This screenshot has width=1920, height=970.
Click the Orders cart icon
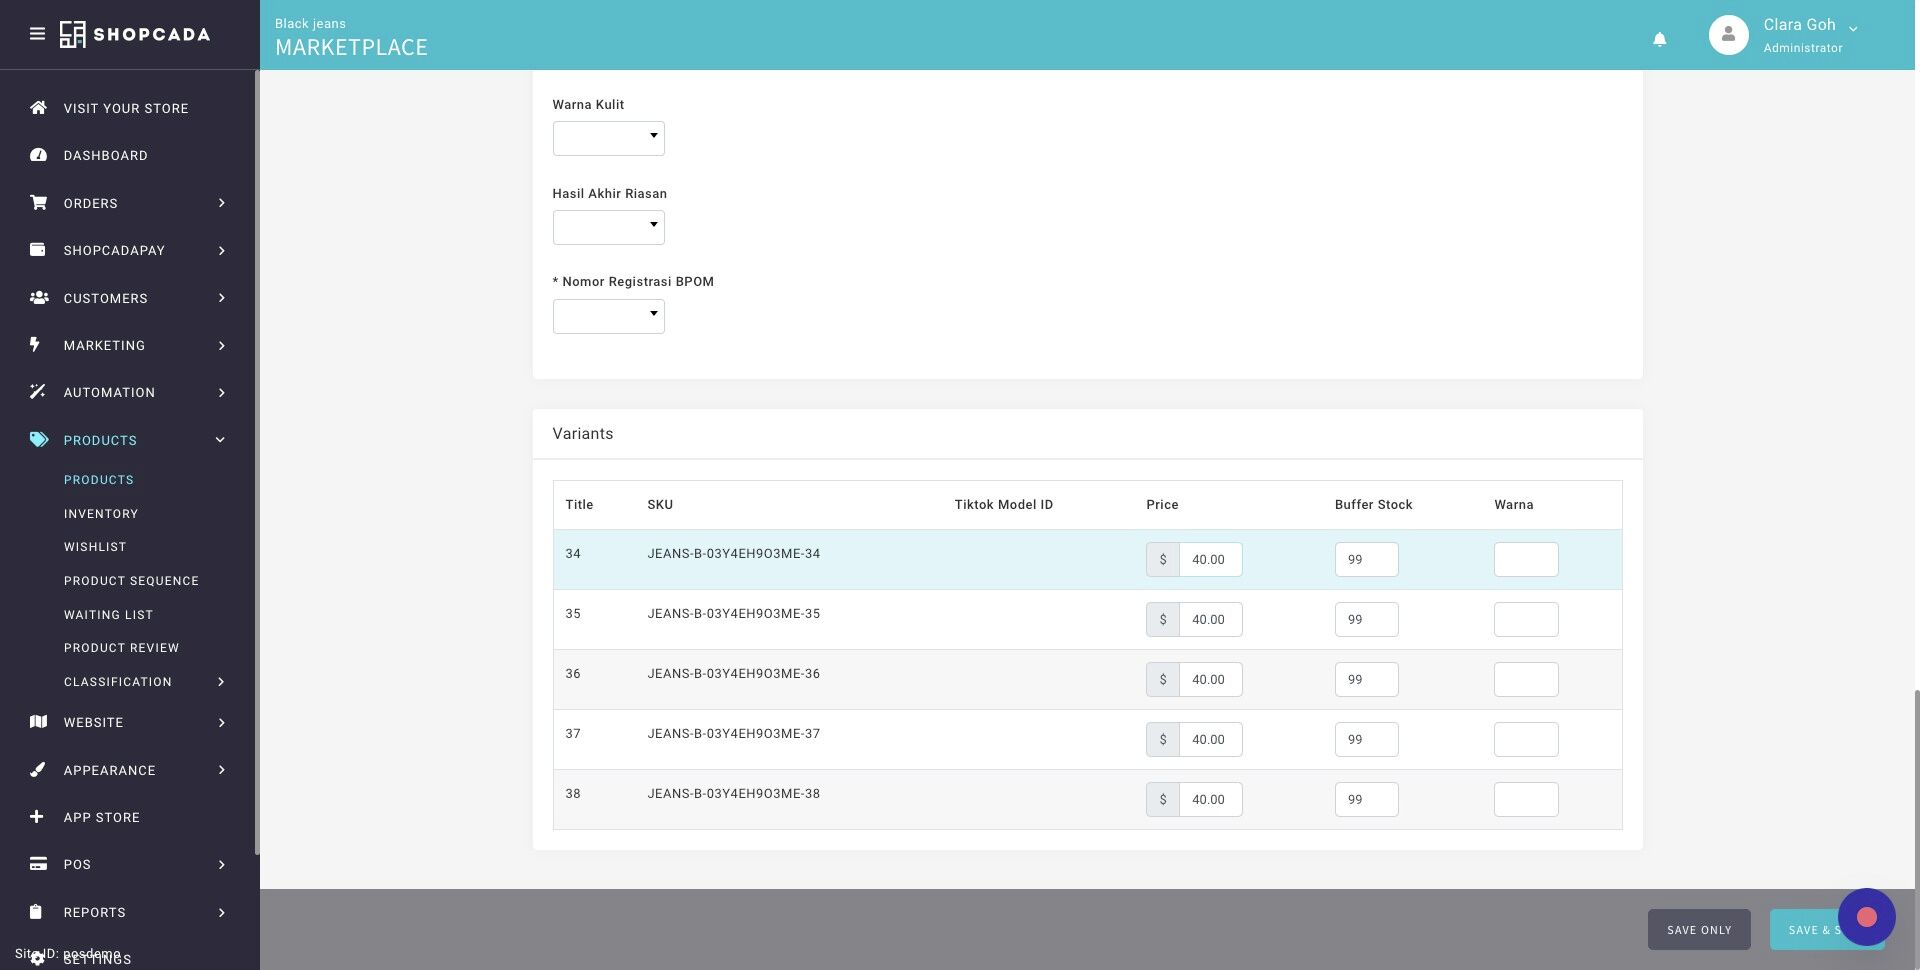pos(38,202)
